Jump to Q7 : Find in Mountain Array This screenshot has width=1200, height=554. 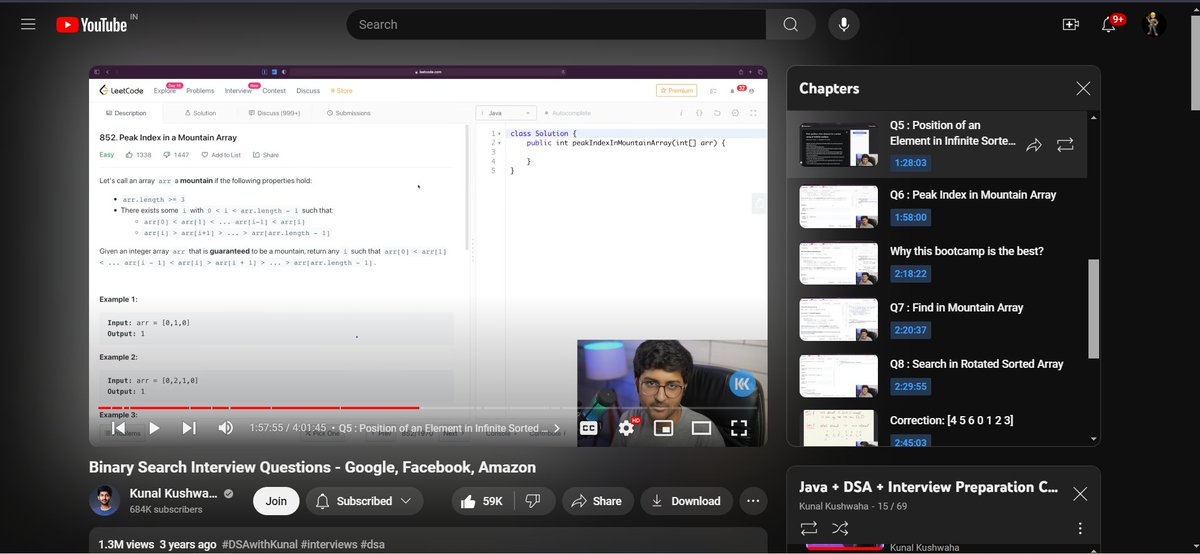point(957,307)
